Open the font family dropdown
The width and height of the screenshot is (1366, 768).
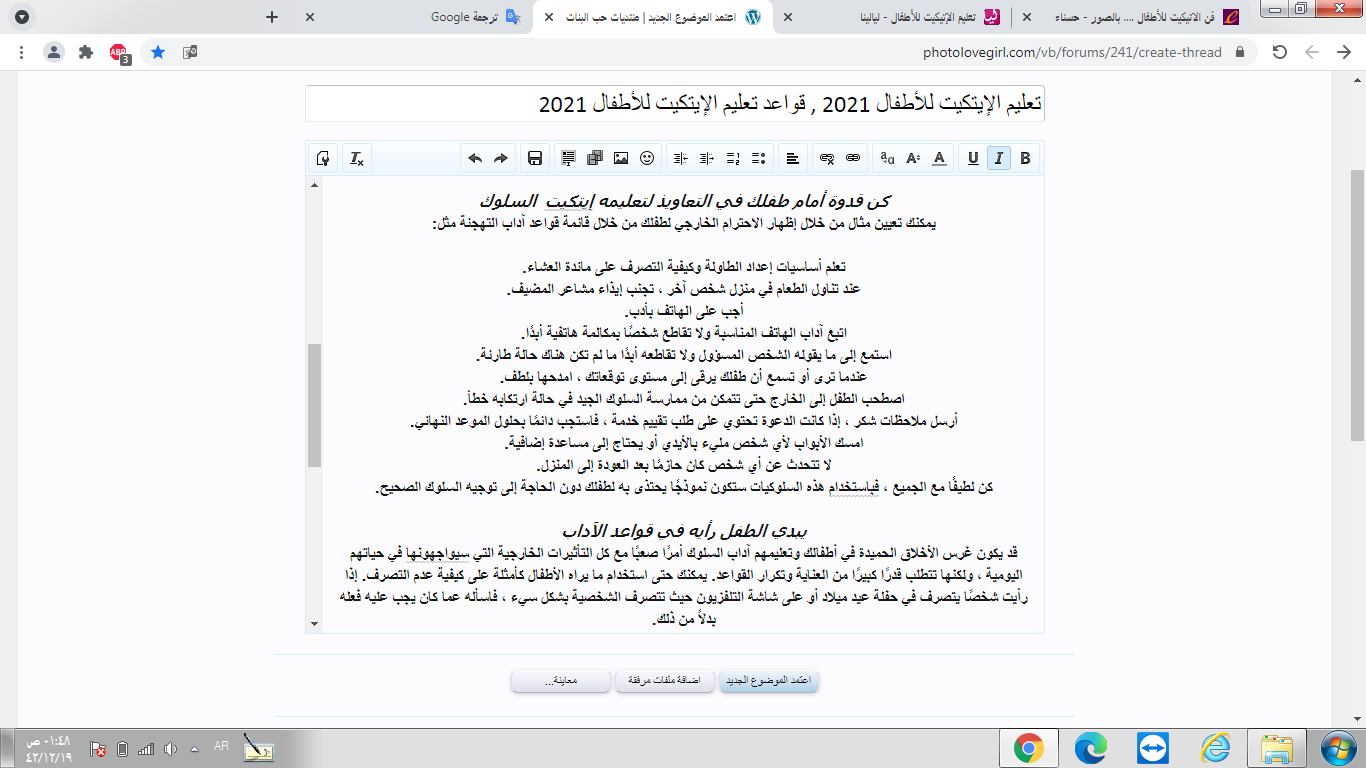[x=887, y=158]
